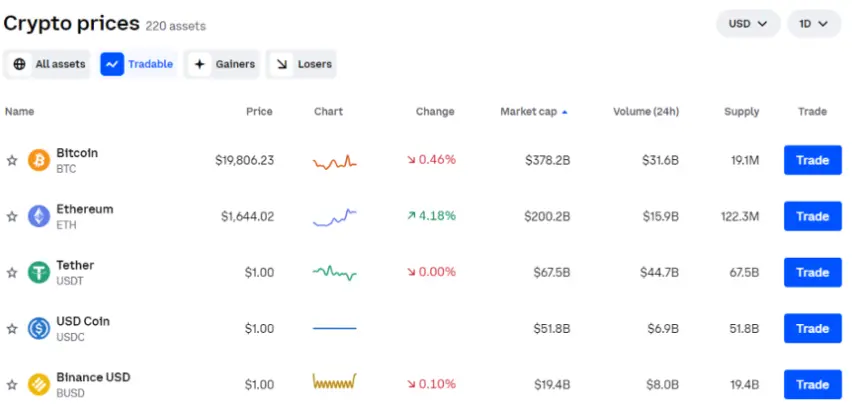Sort by the Supply column header
The height and width of the screenshot is (407, 852).
(742, 111)
